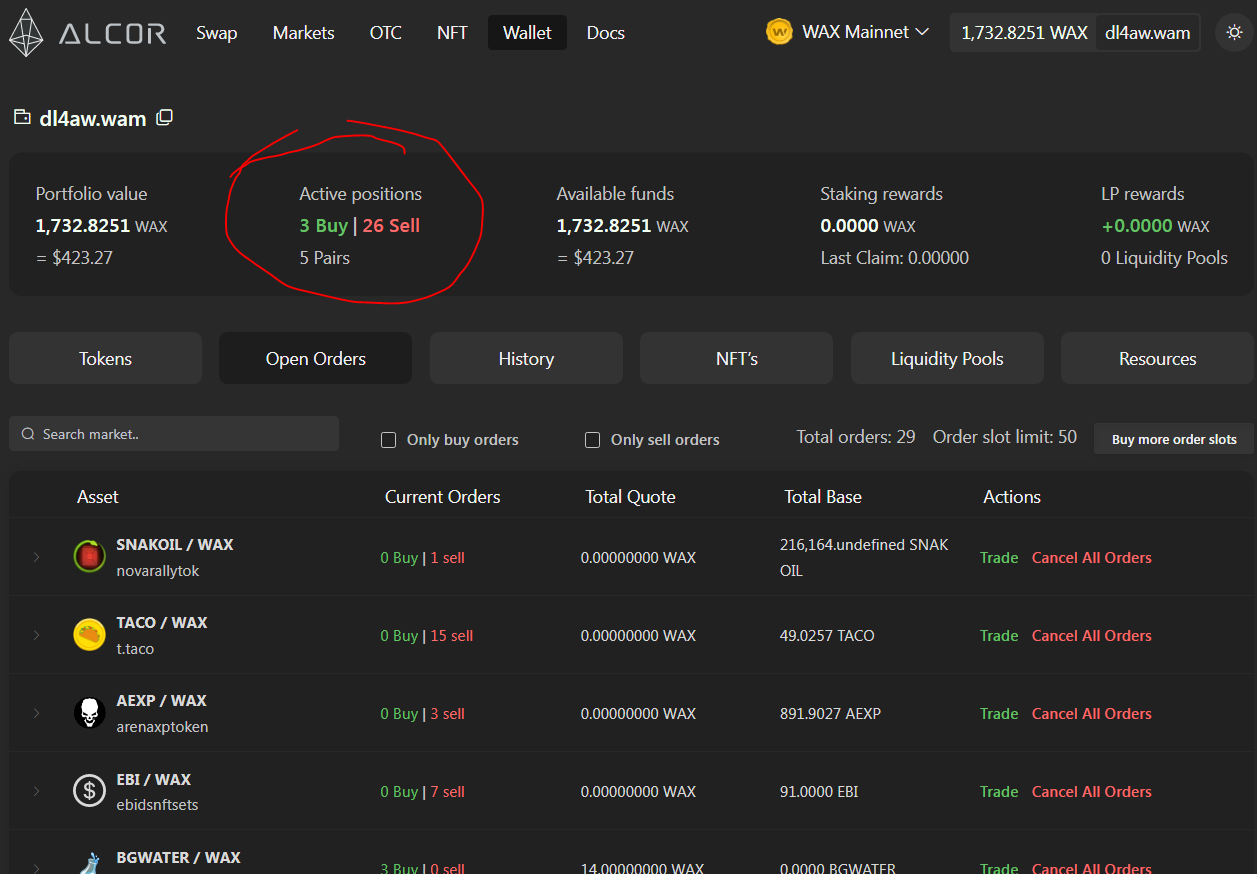Switch to the NFT's tab
Viewport: 1257px width, 874px height.
pos(736,358)
